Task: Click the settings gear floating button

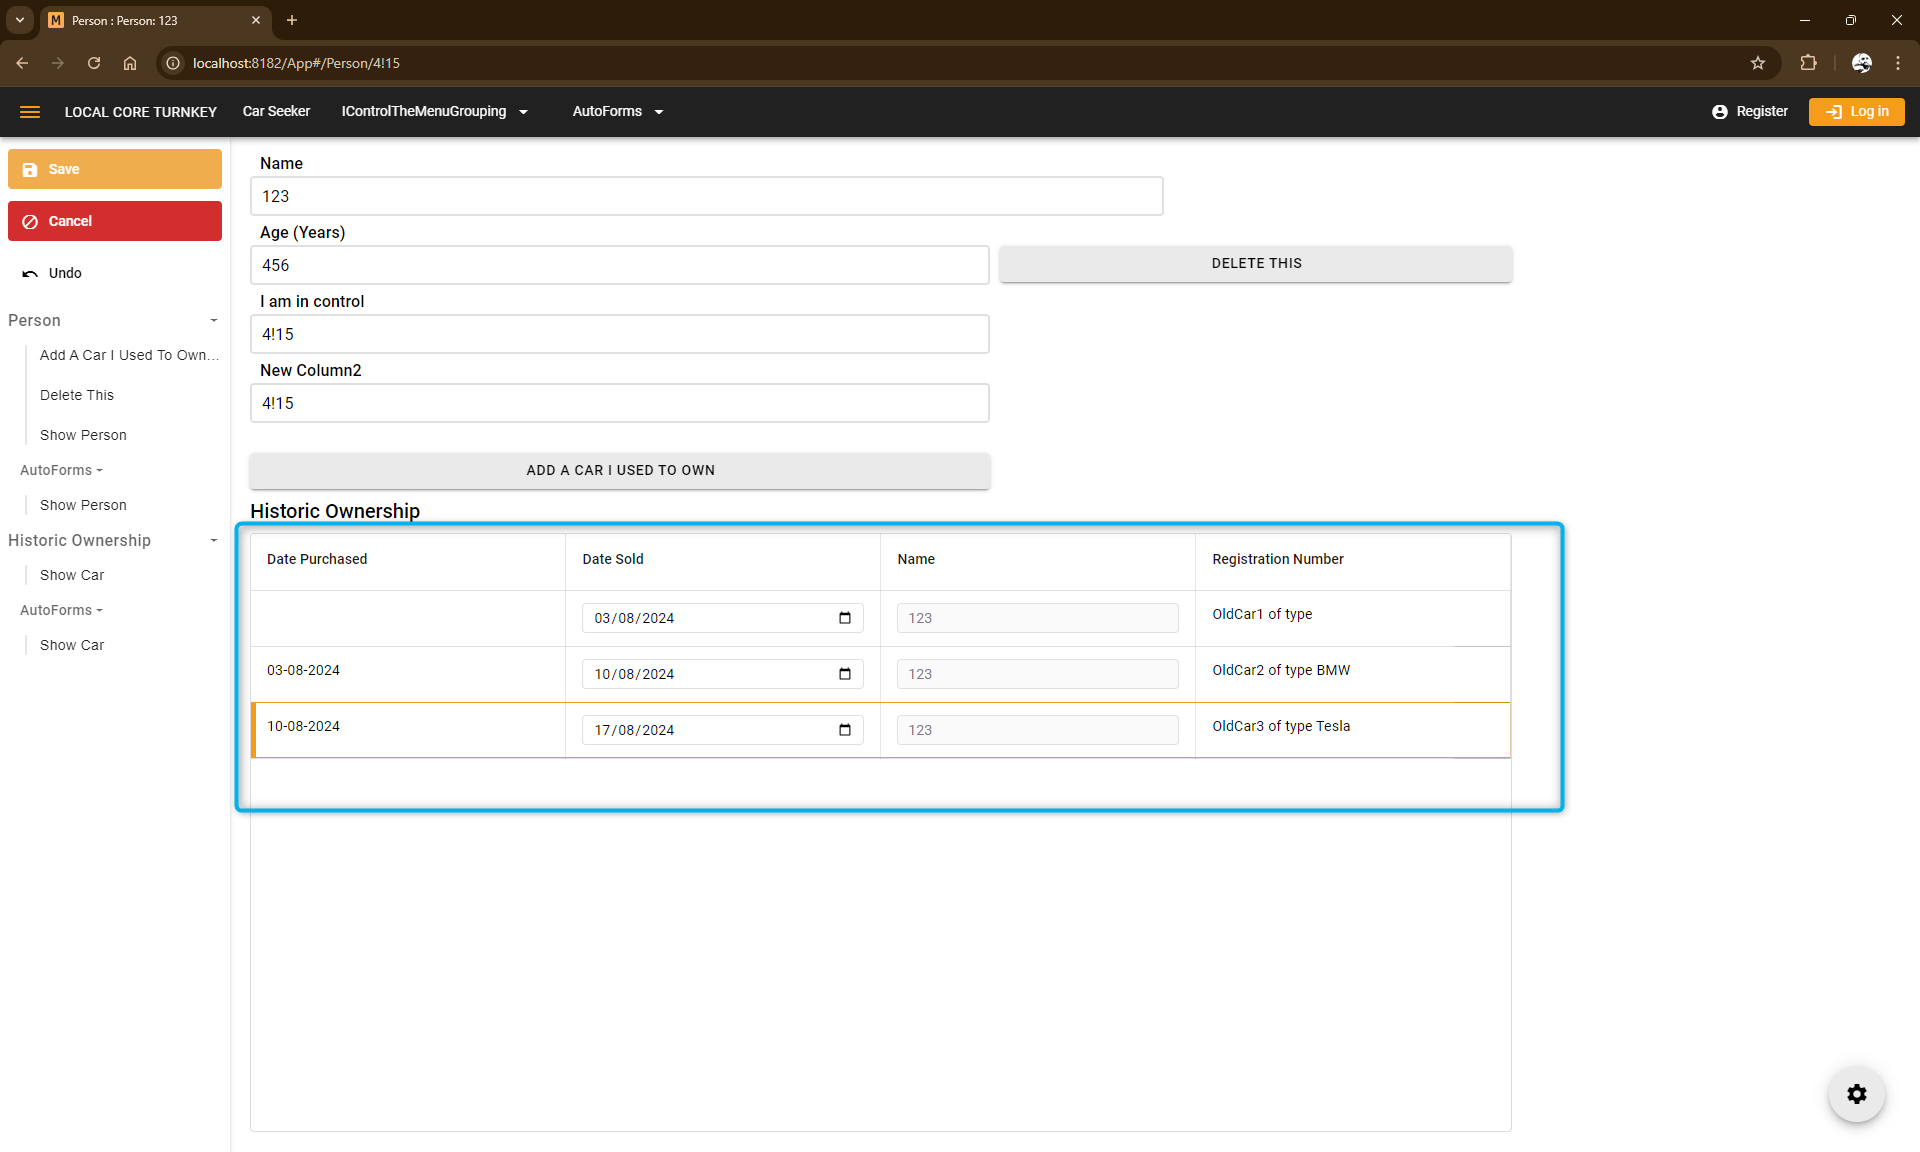Action: (x=1856, y=1094)
